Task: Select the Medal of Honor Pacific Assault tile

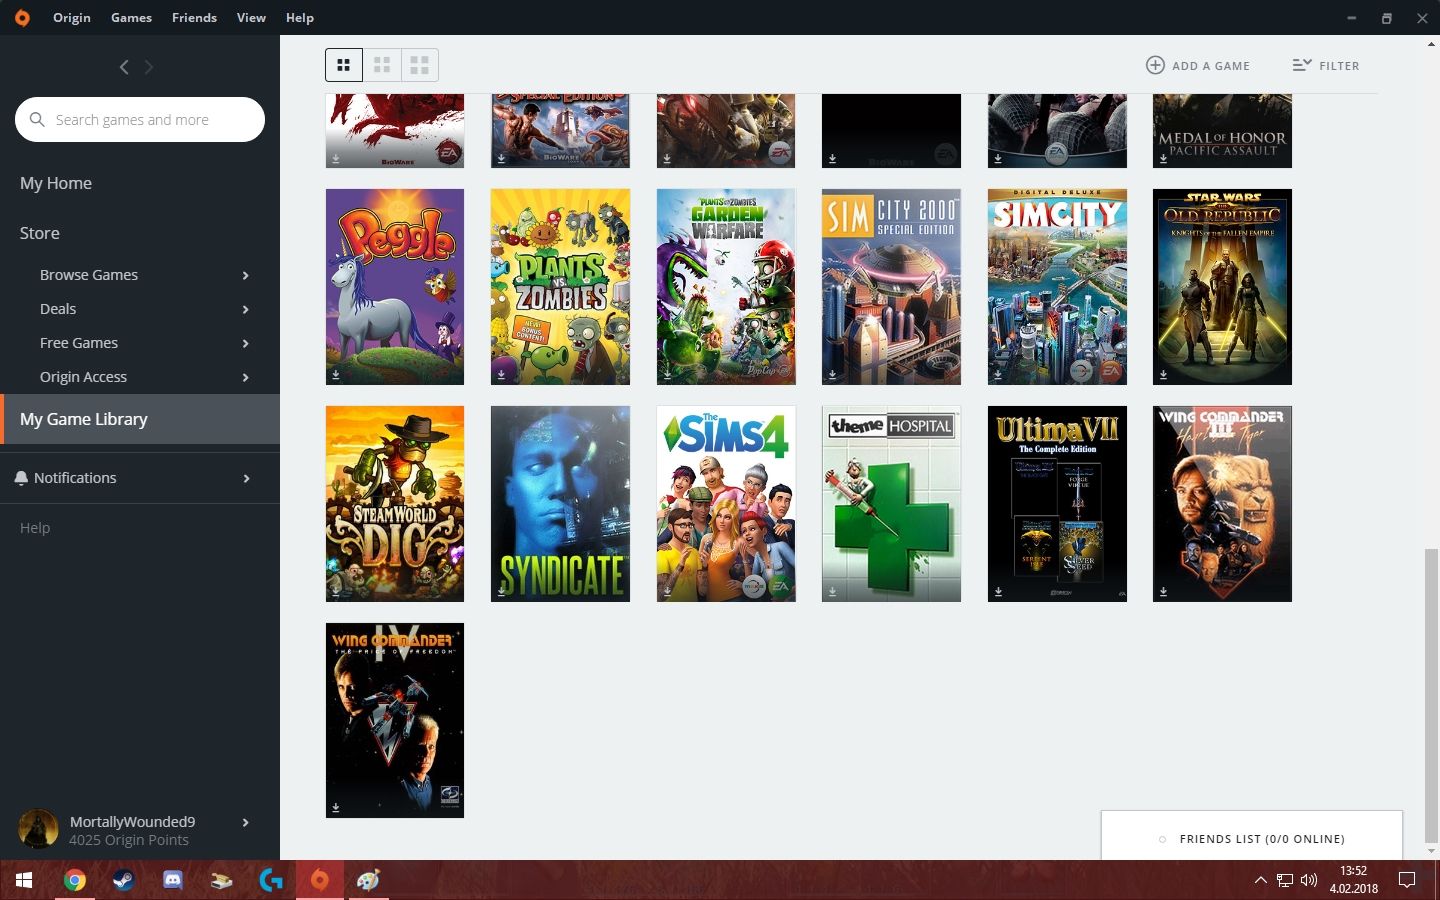Action: click(x=1222, y=131)
